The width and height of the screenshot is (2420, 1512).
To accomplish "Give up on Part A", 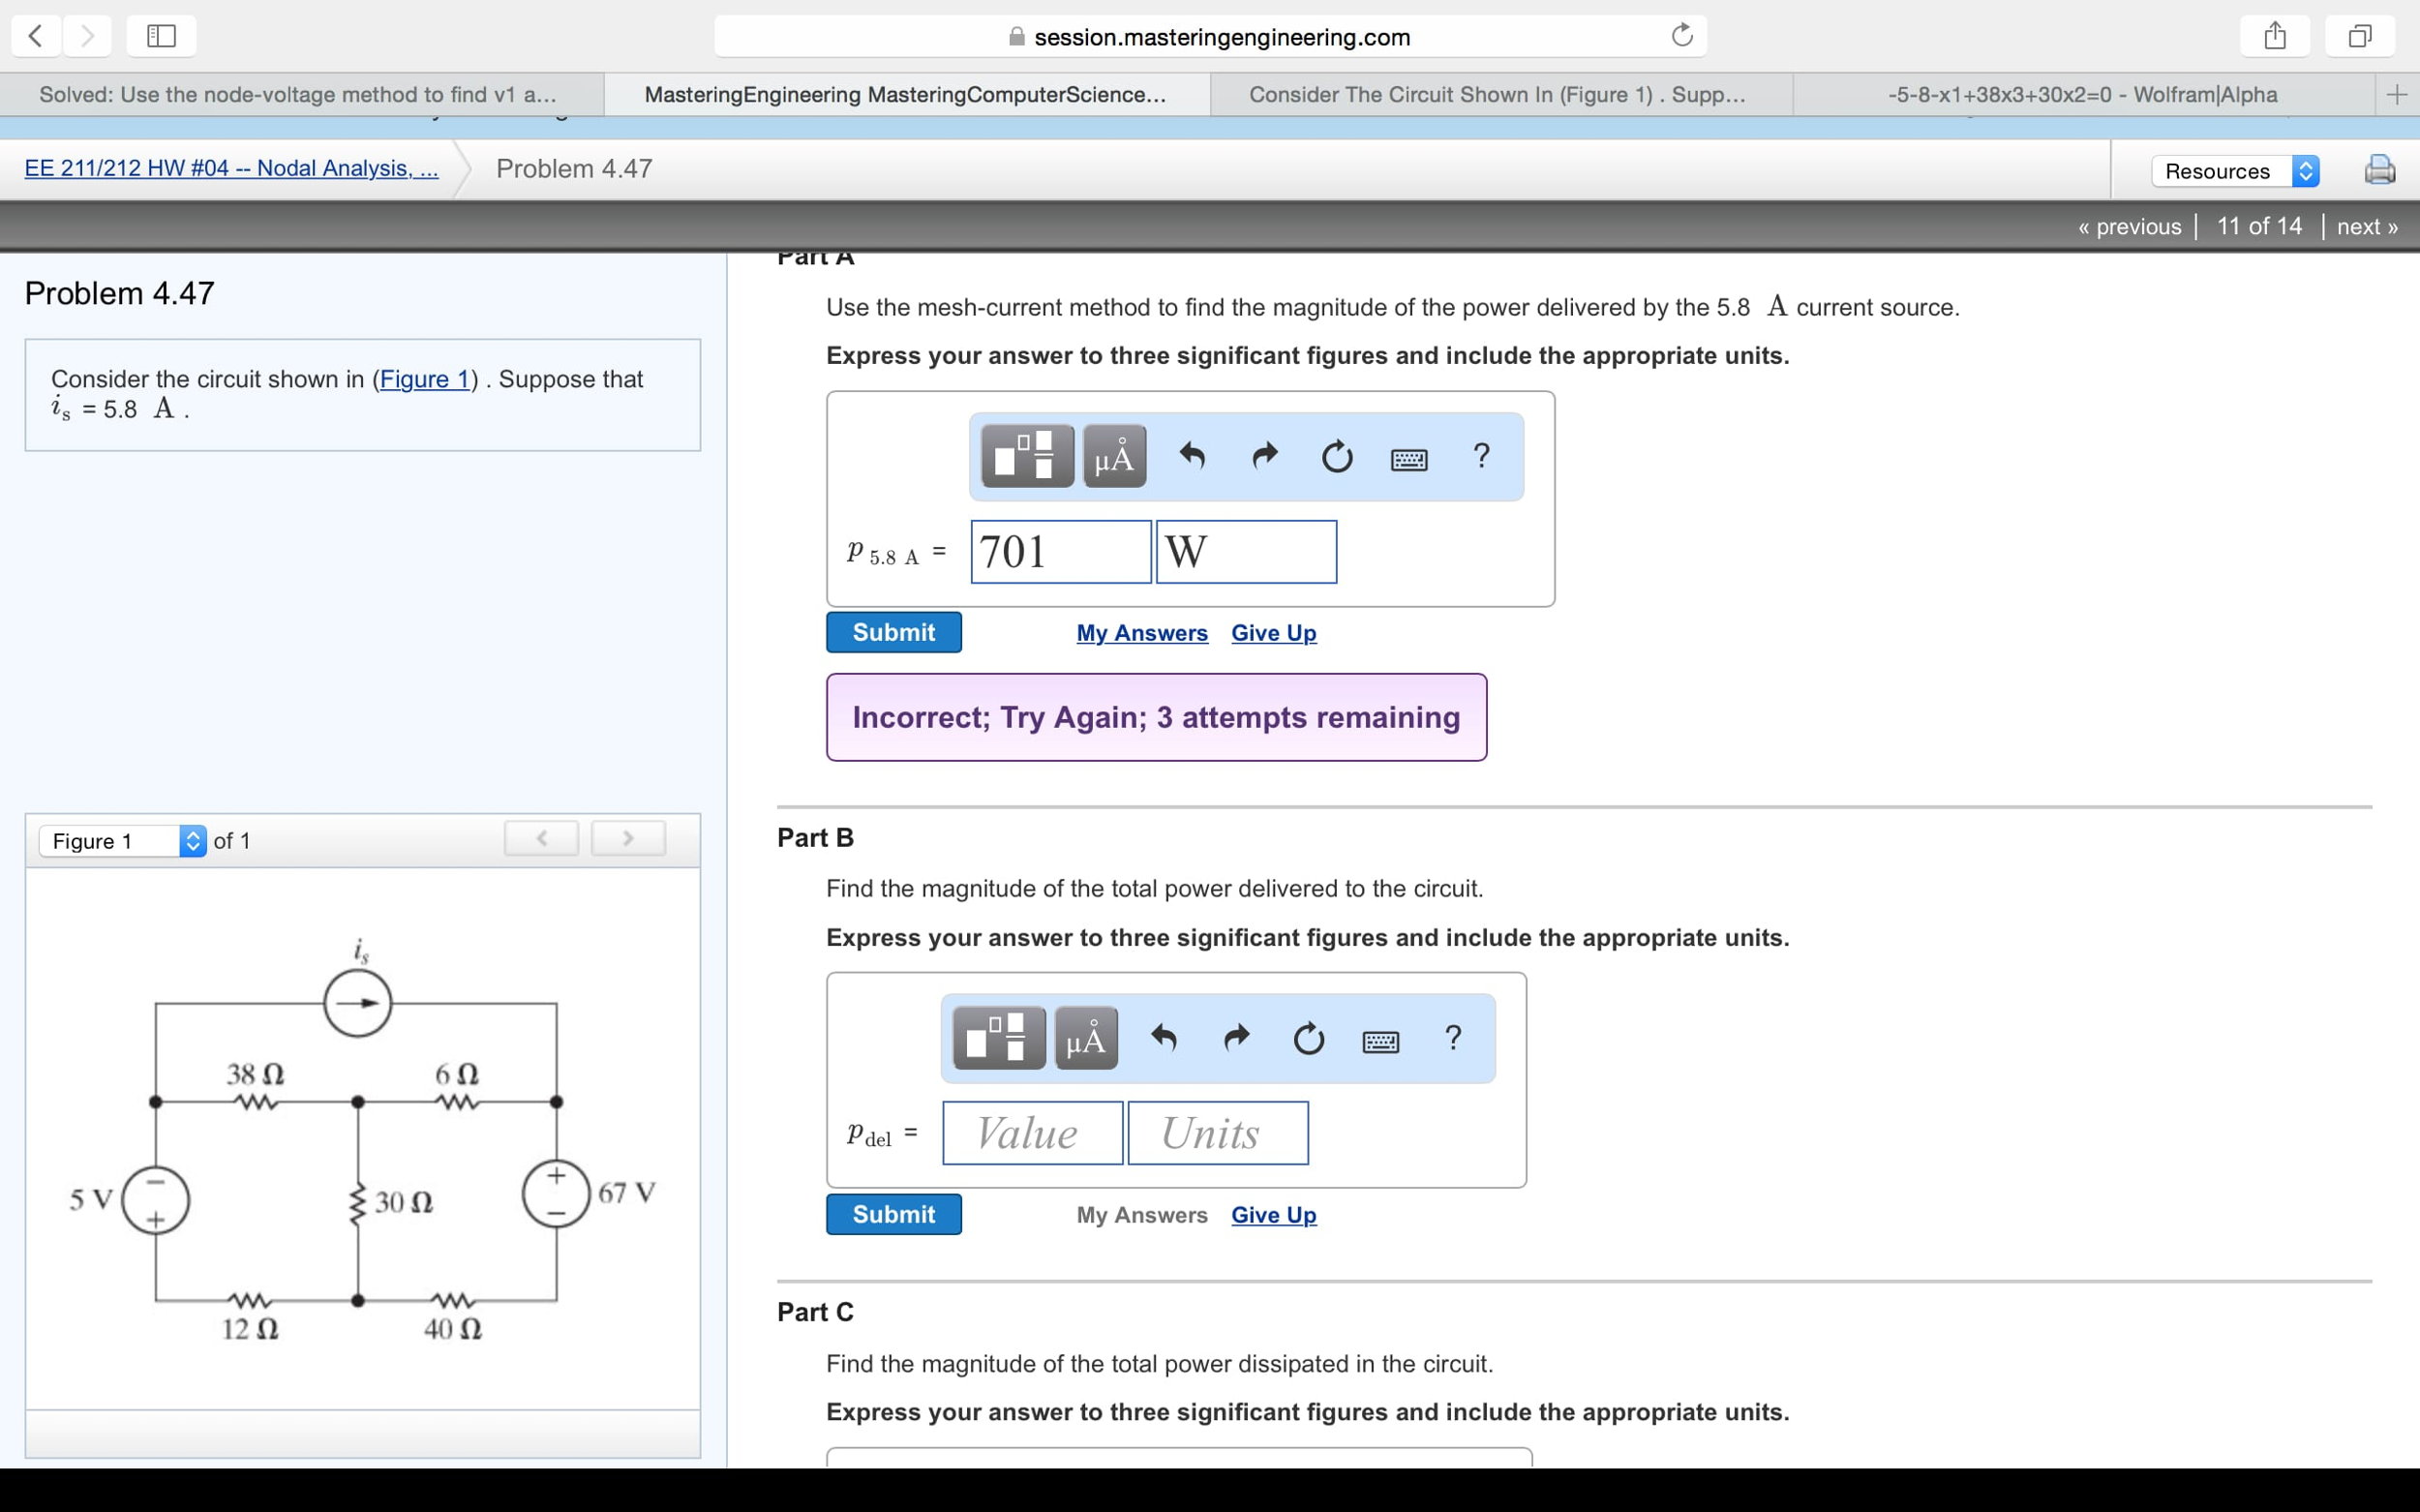I will click(1274, 633).
